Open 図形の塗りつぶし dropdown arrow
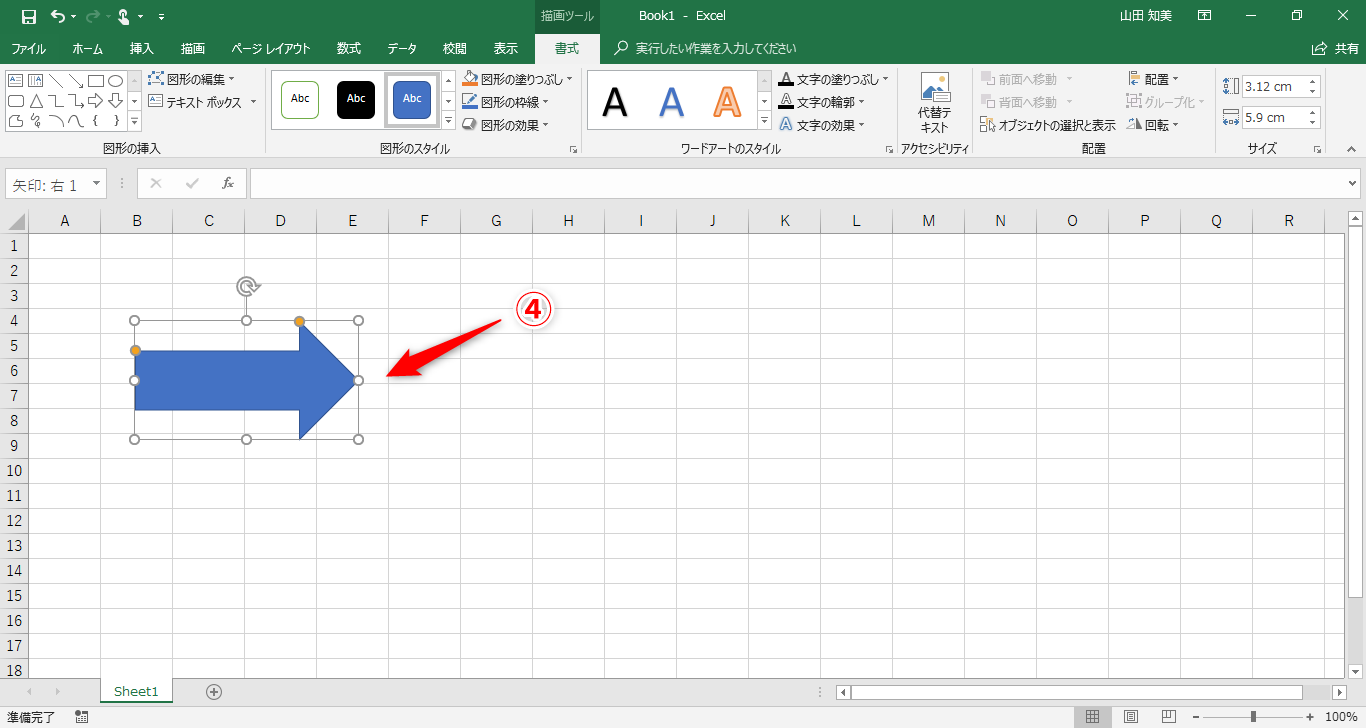1366x728 pixels. pos(570,78)
